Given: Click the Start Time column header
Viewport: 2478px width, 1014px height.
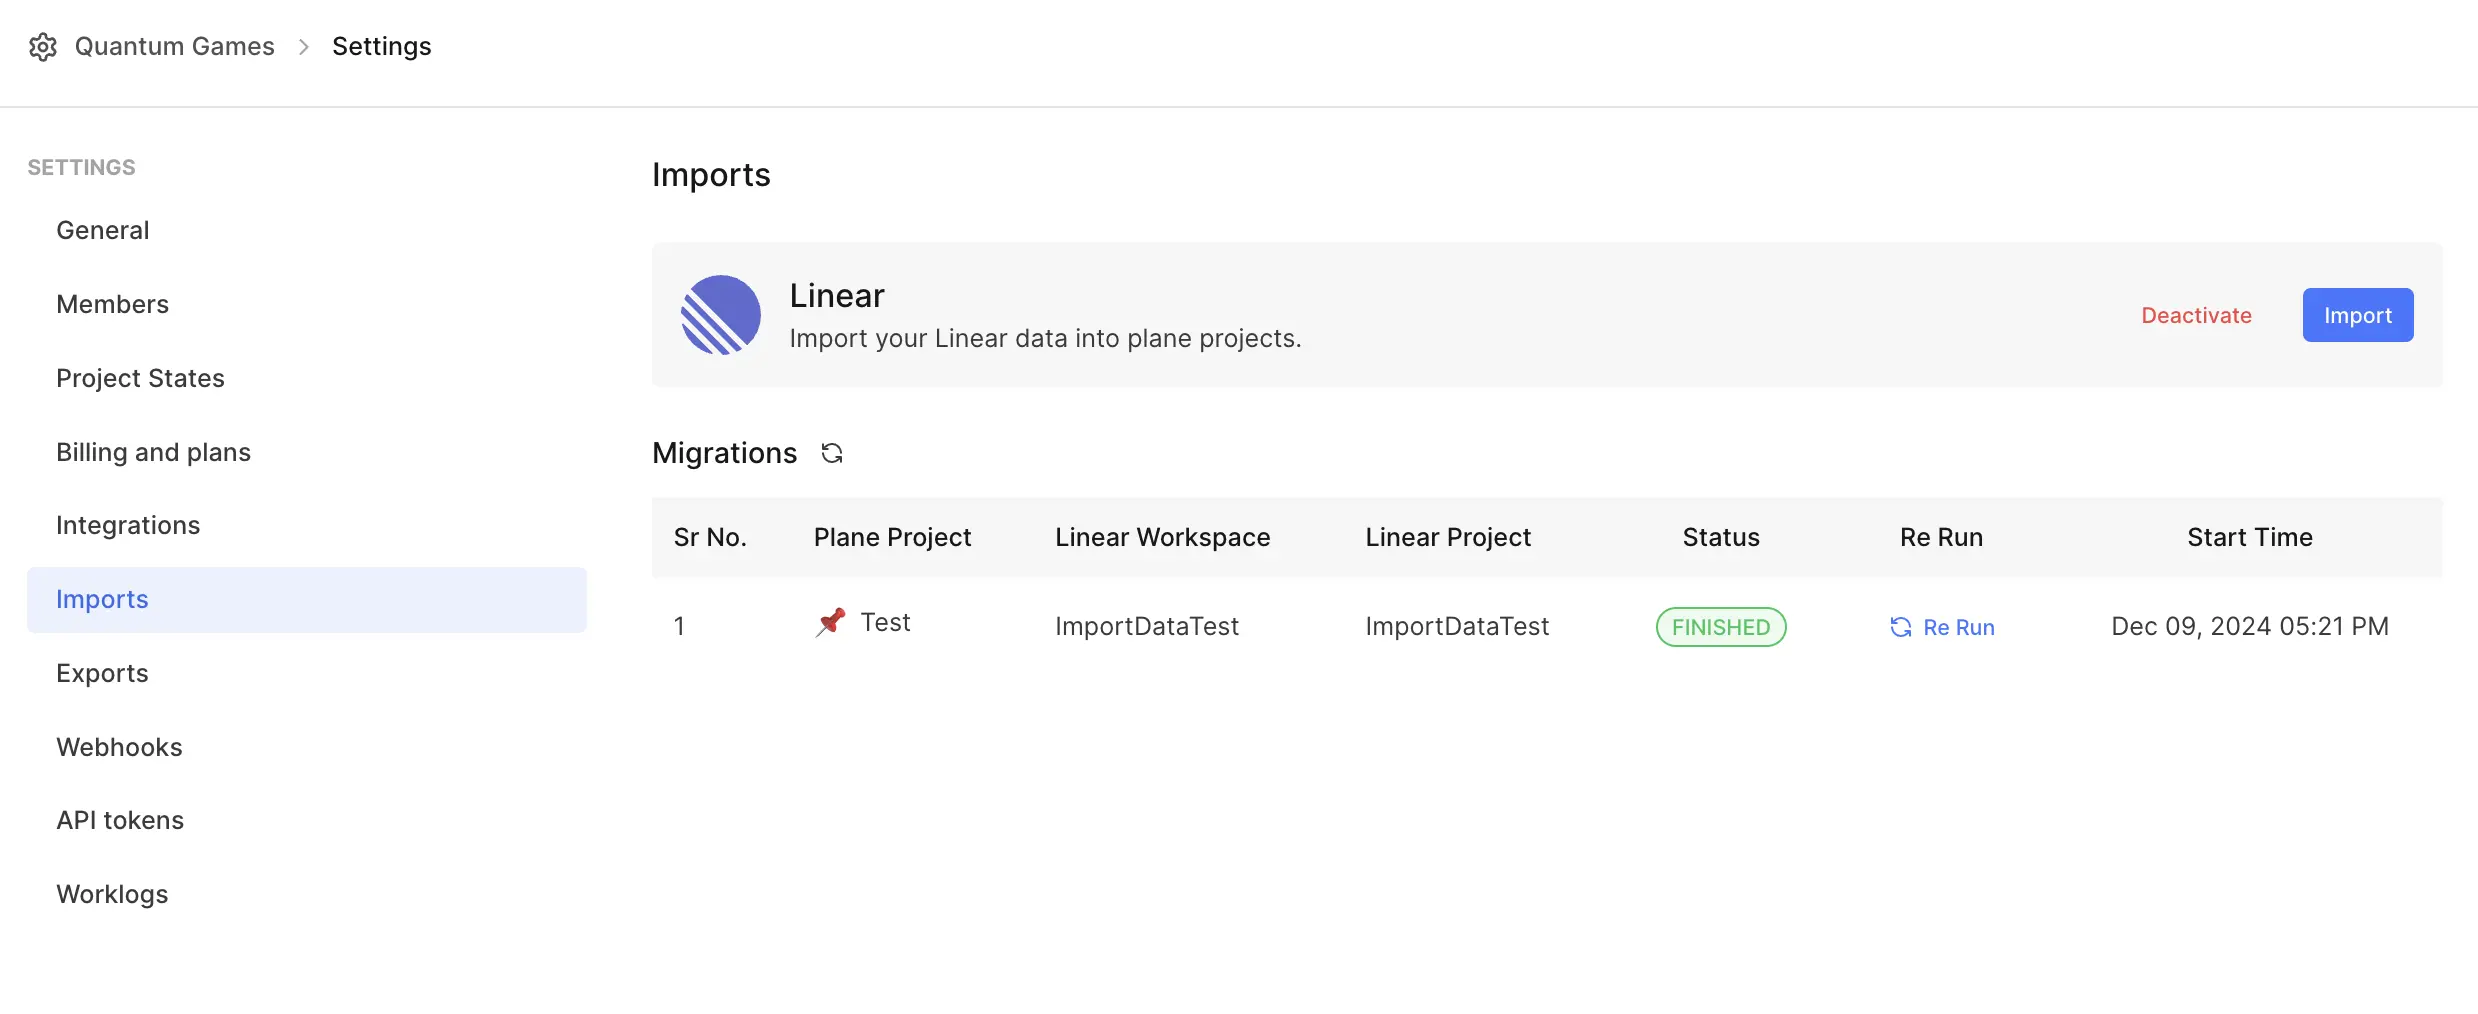Looking at the screenshot, I should click(2249, 537).
